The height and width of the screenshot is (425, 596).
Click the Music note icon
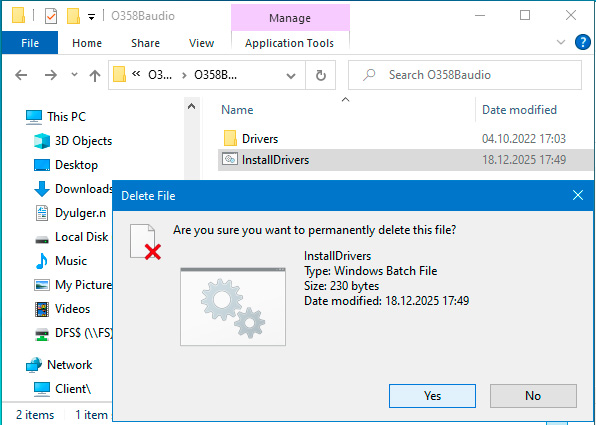pyautogui.click(x=42, y=261)
